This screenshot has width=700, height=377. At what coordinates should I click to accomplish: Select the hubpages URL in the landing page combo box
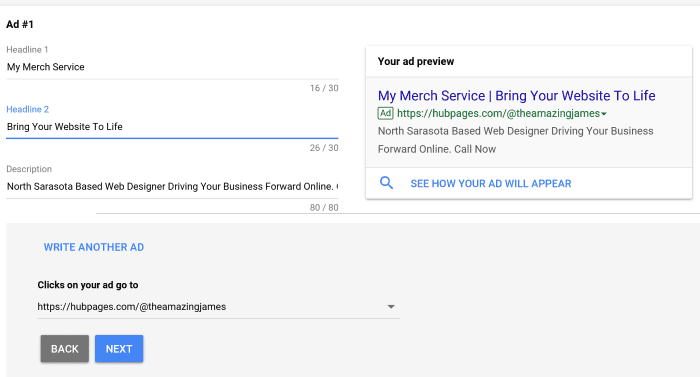(x=218, y=307)
